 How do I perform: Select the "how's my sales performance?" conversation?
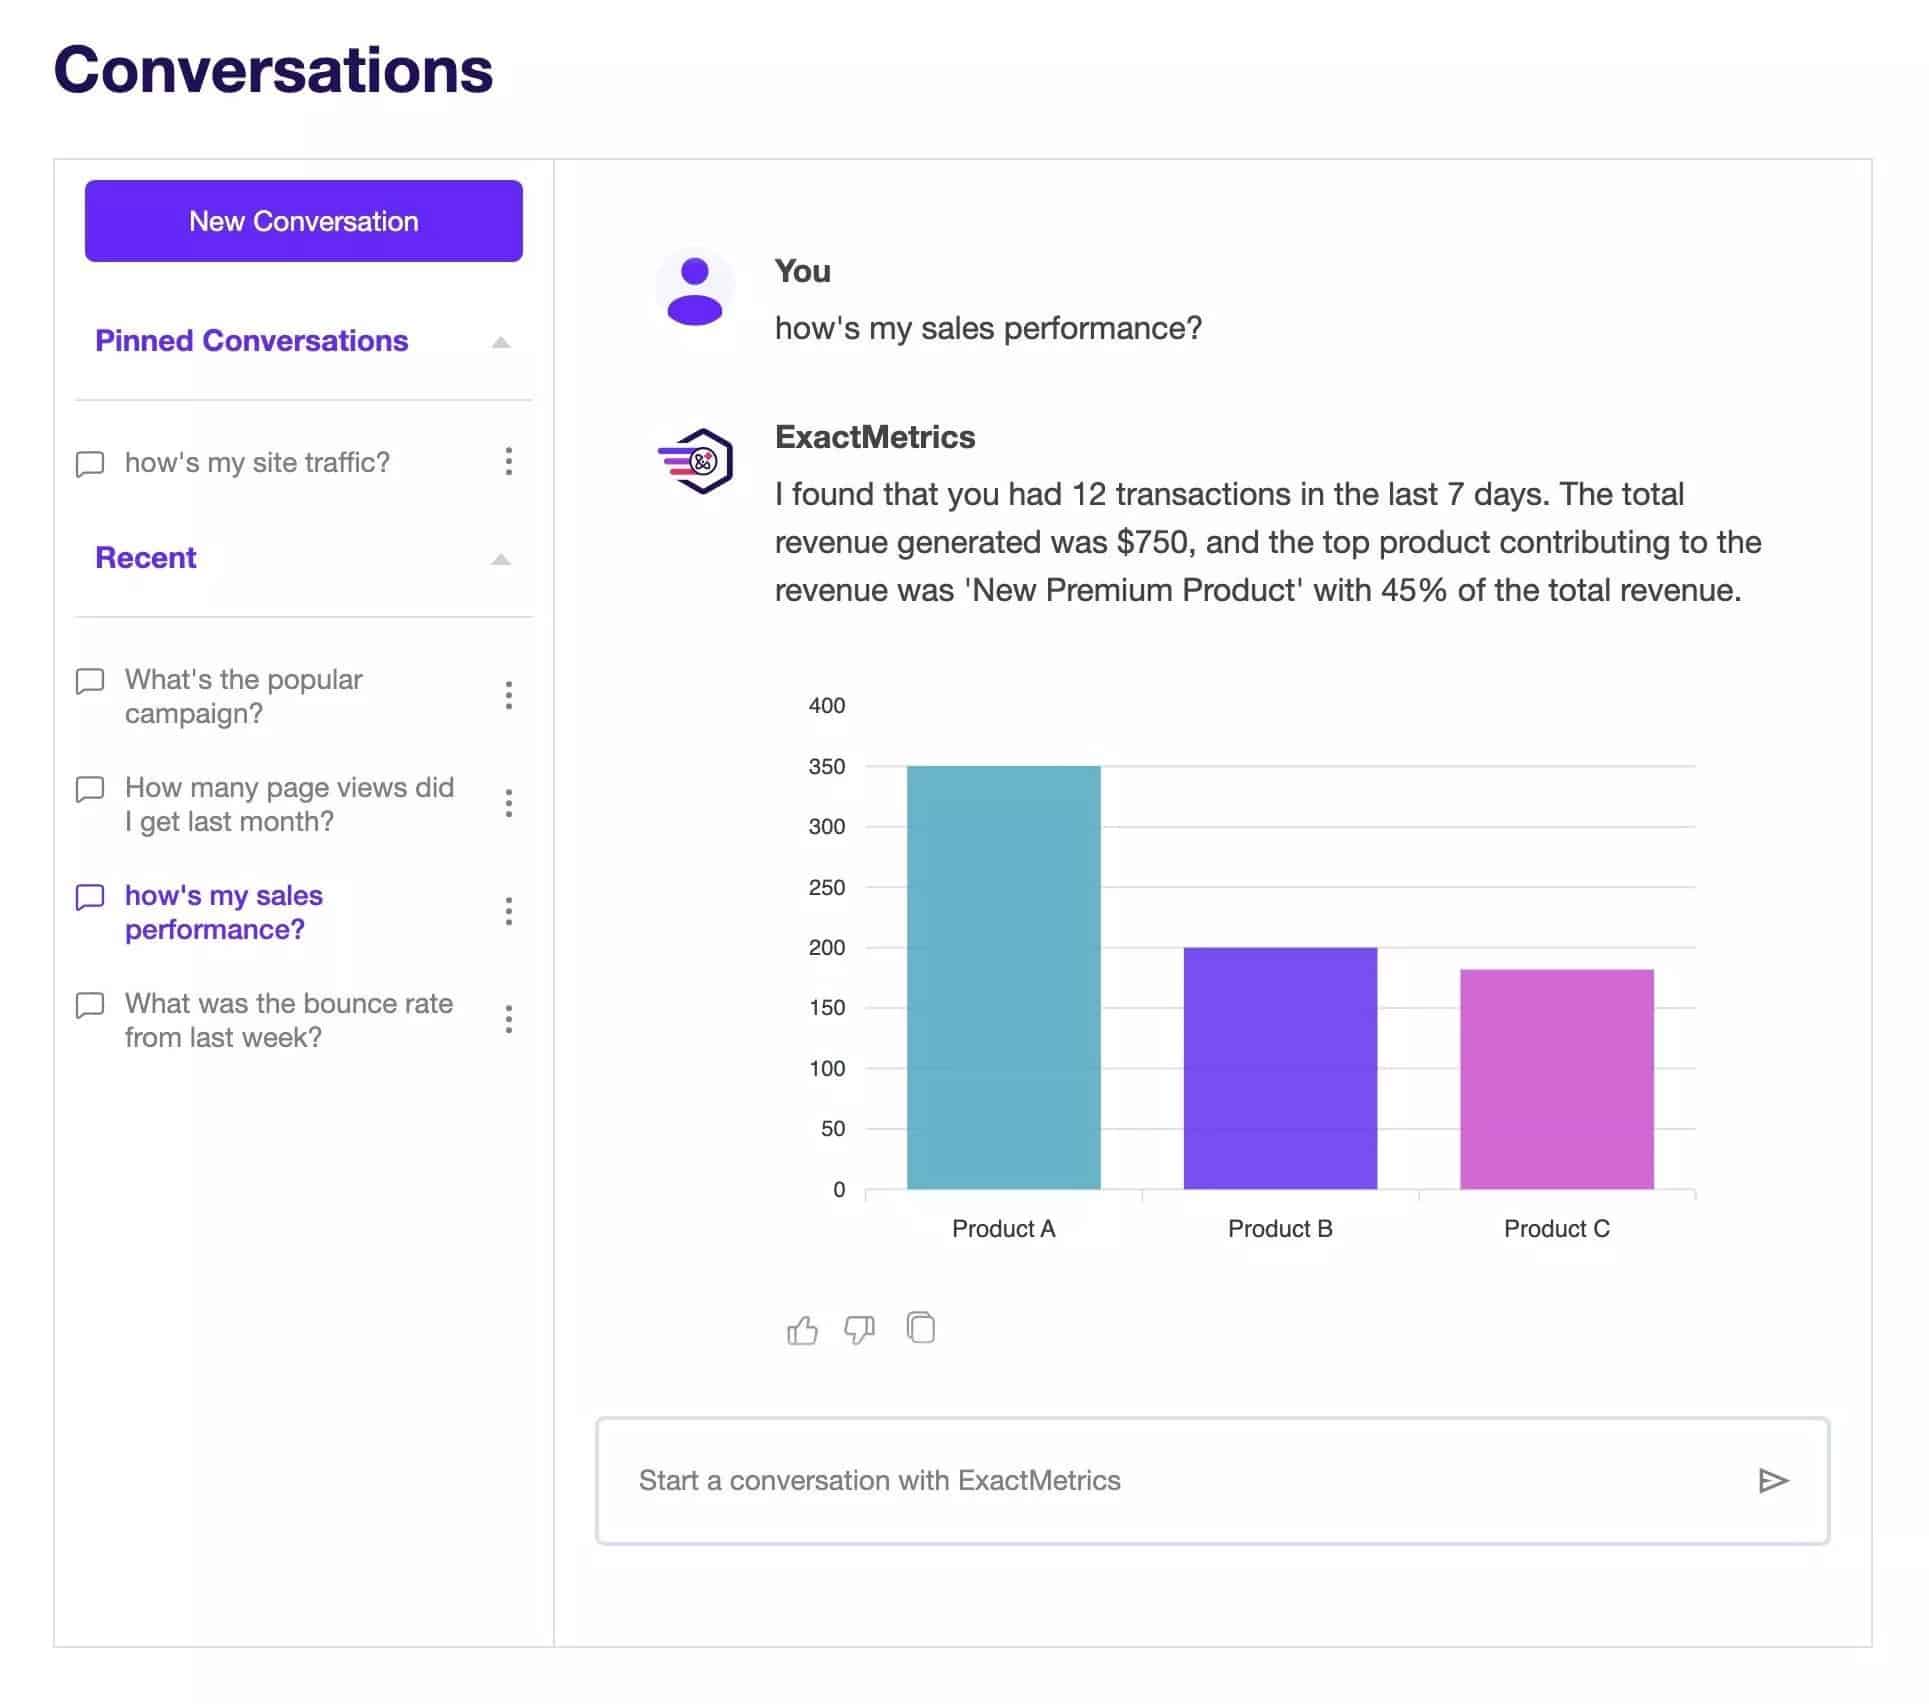224,912
